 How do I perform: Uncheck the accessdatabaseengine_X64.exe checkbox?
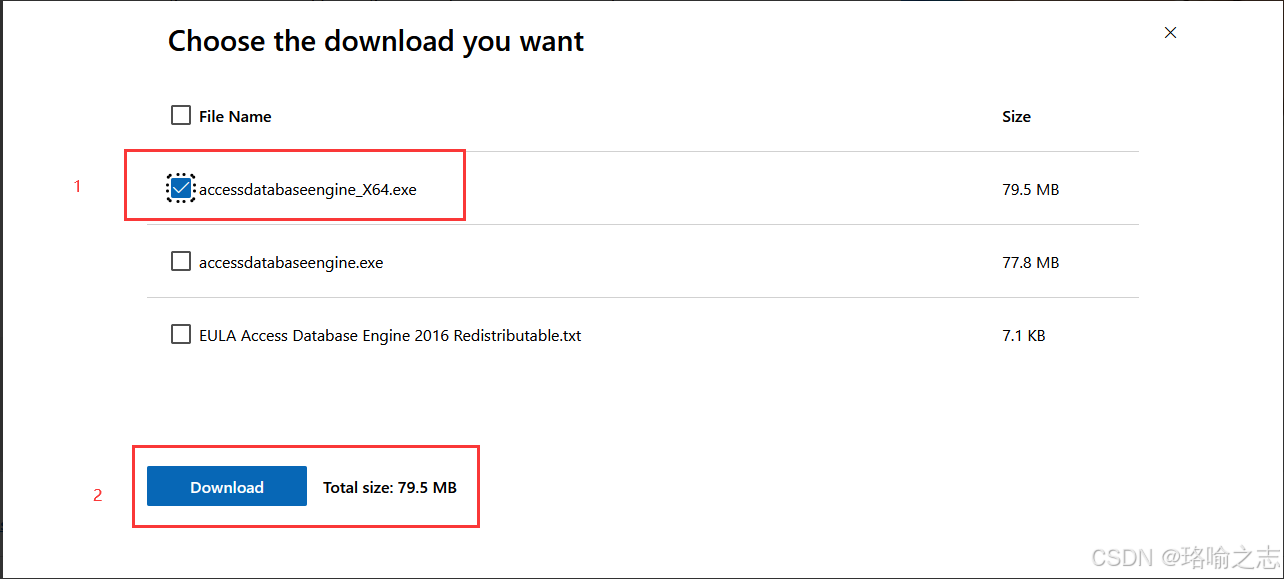click(181, 188)
